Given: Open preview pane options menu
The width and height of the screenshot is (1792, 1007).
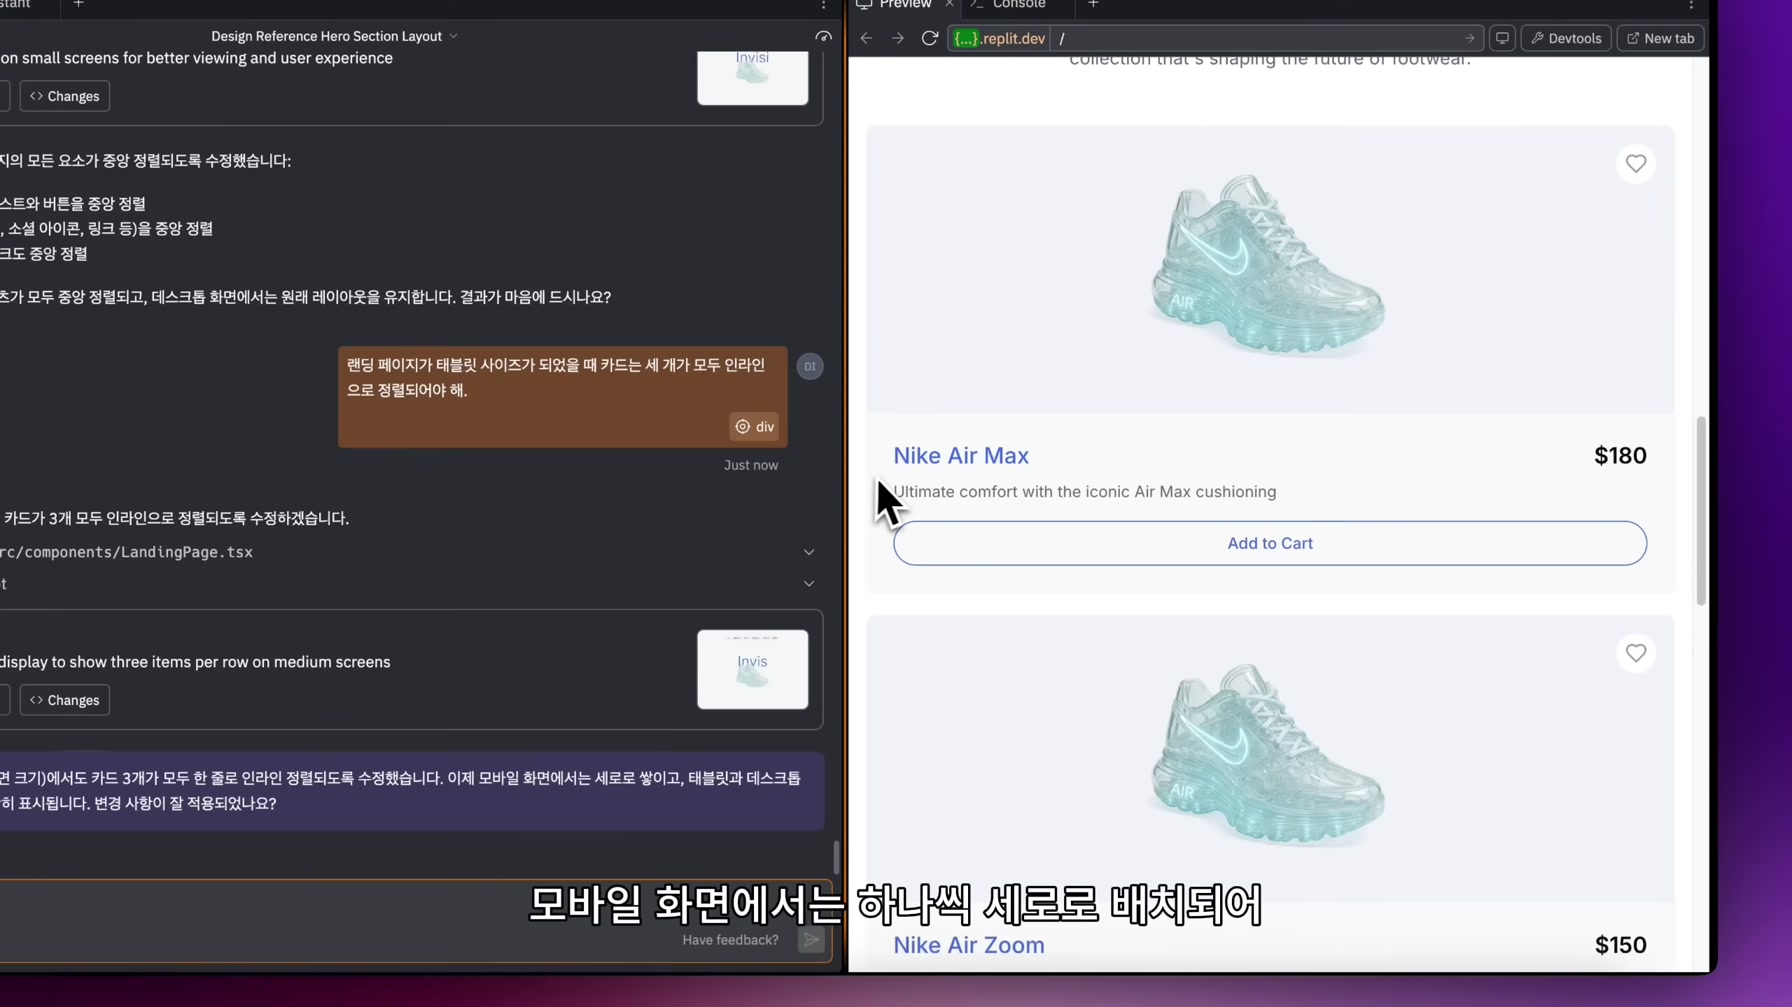Looking at the screenshot, I should (x=1691, y=5).
